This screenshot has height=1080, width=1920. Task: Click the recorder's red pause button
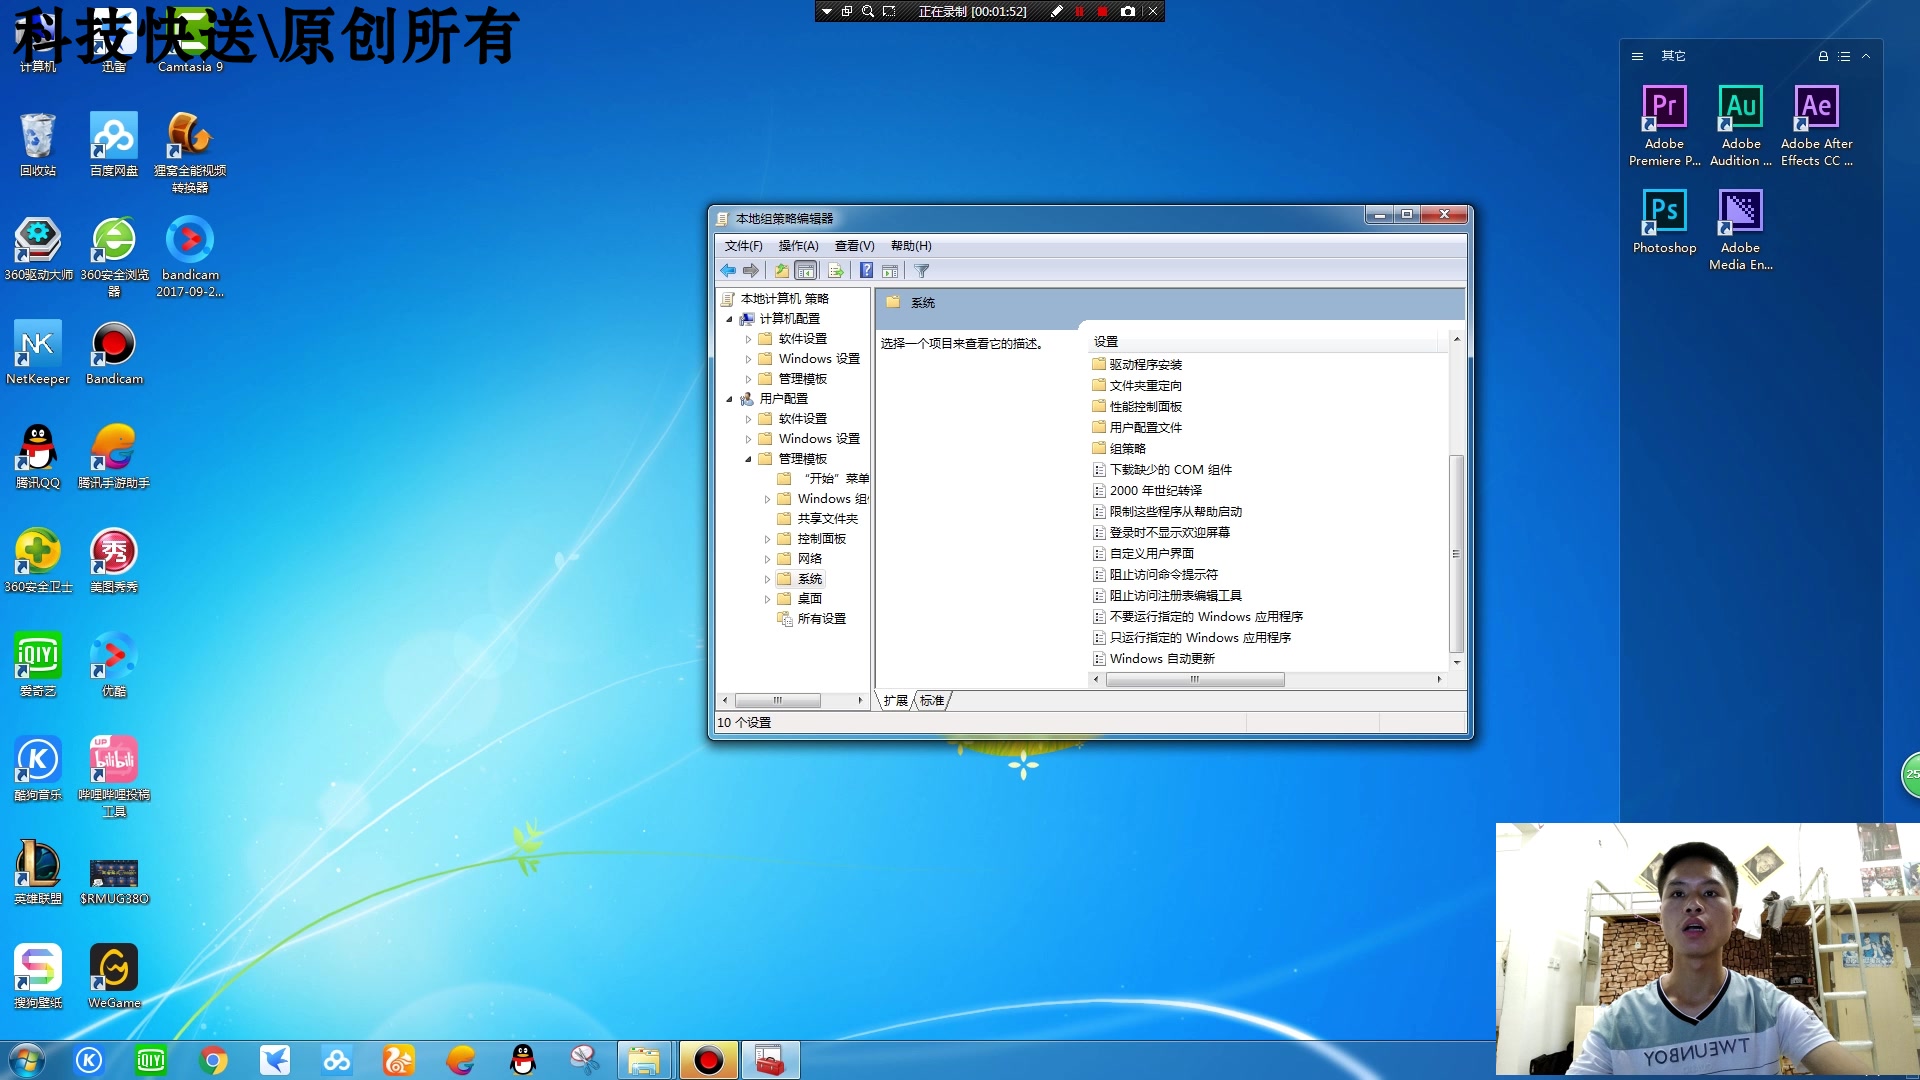click(1079, 12)
